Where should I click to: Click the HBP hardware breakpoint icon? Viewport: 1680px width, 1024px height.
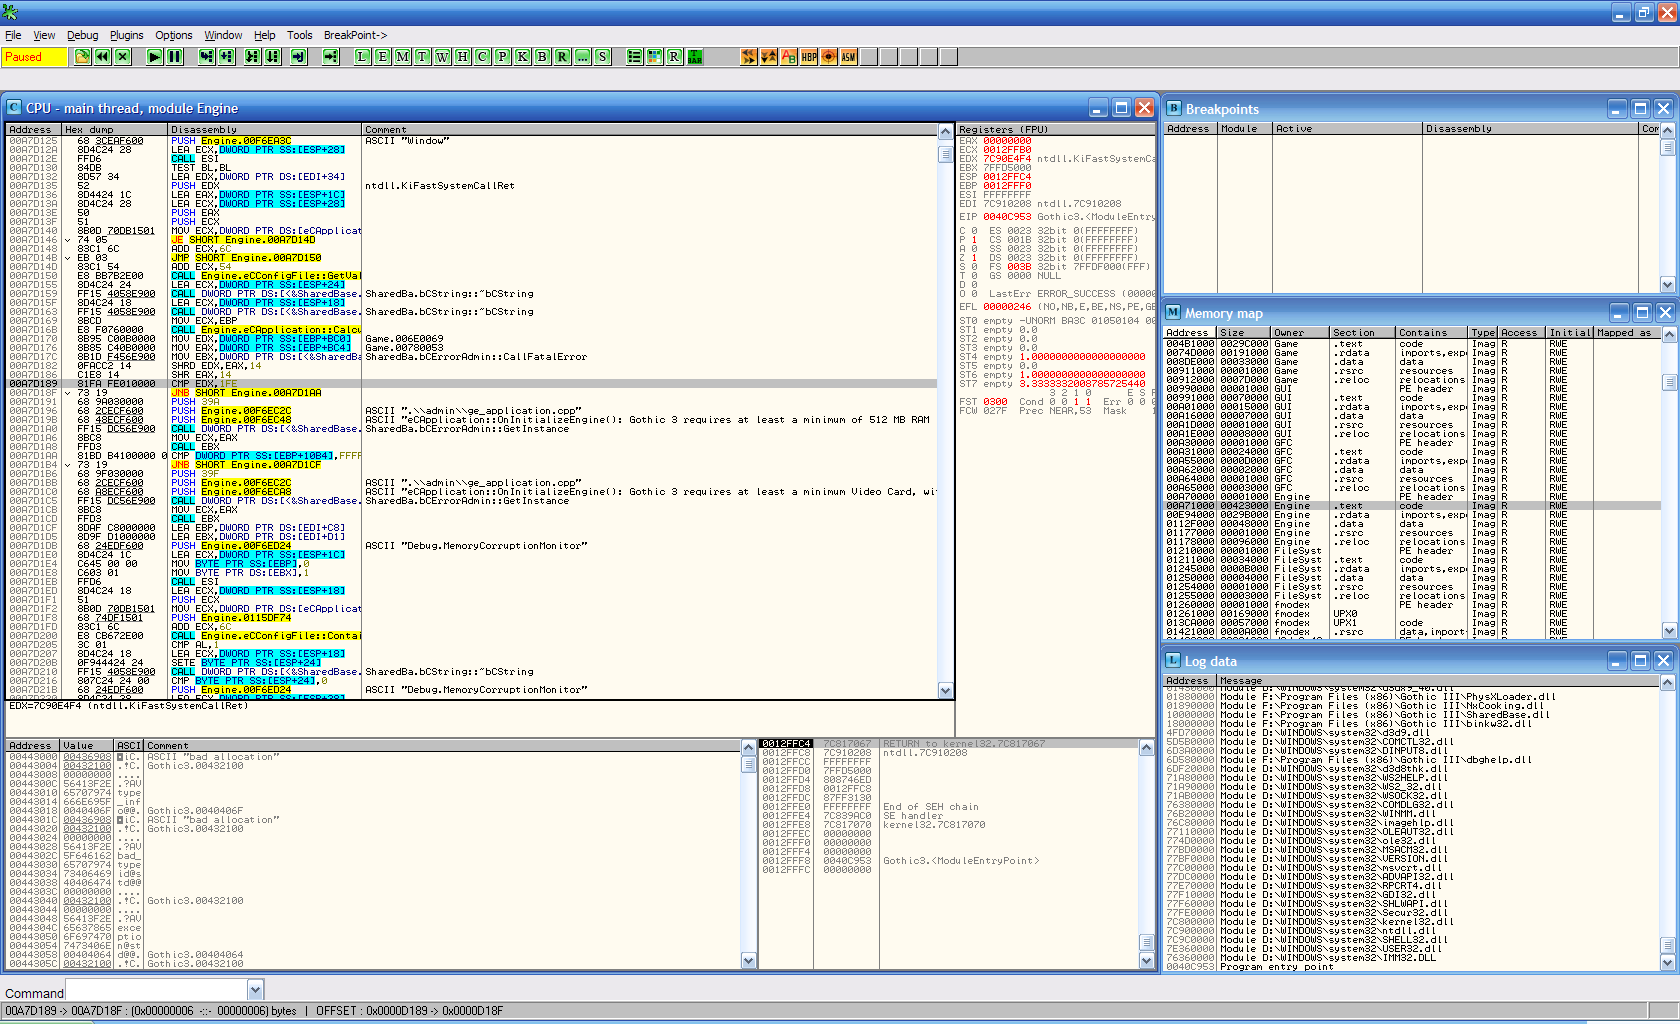[x=809, y=57]
